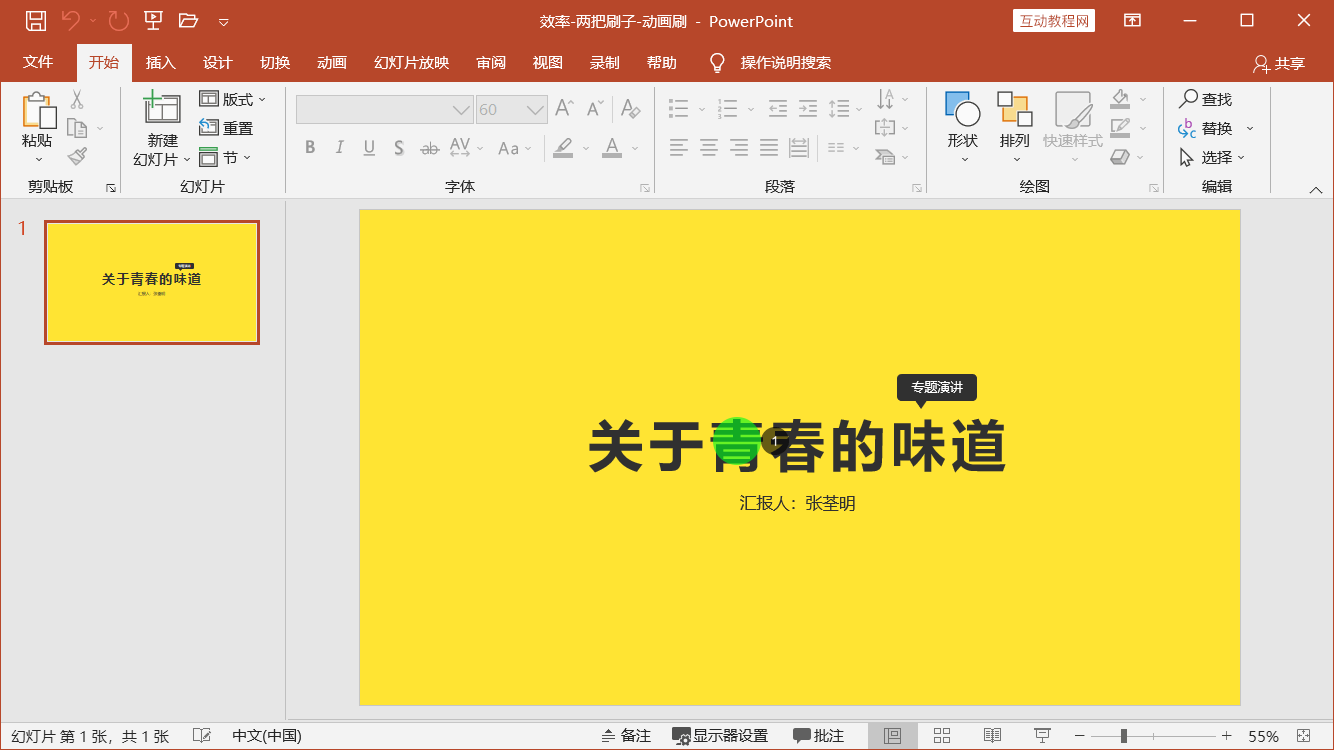Open the font size dropdown
Image resolution: width=1334 pixels, height=750 pixels.
536,110
